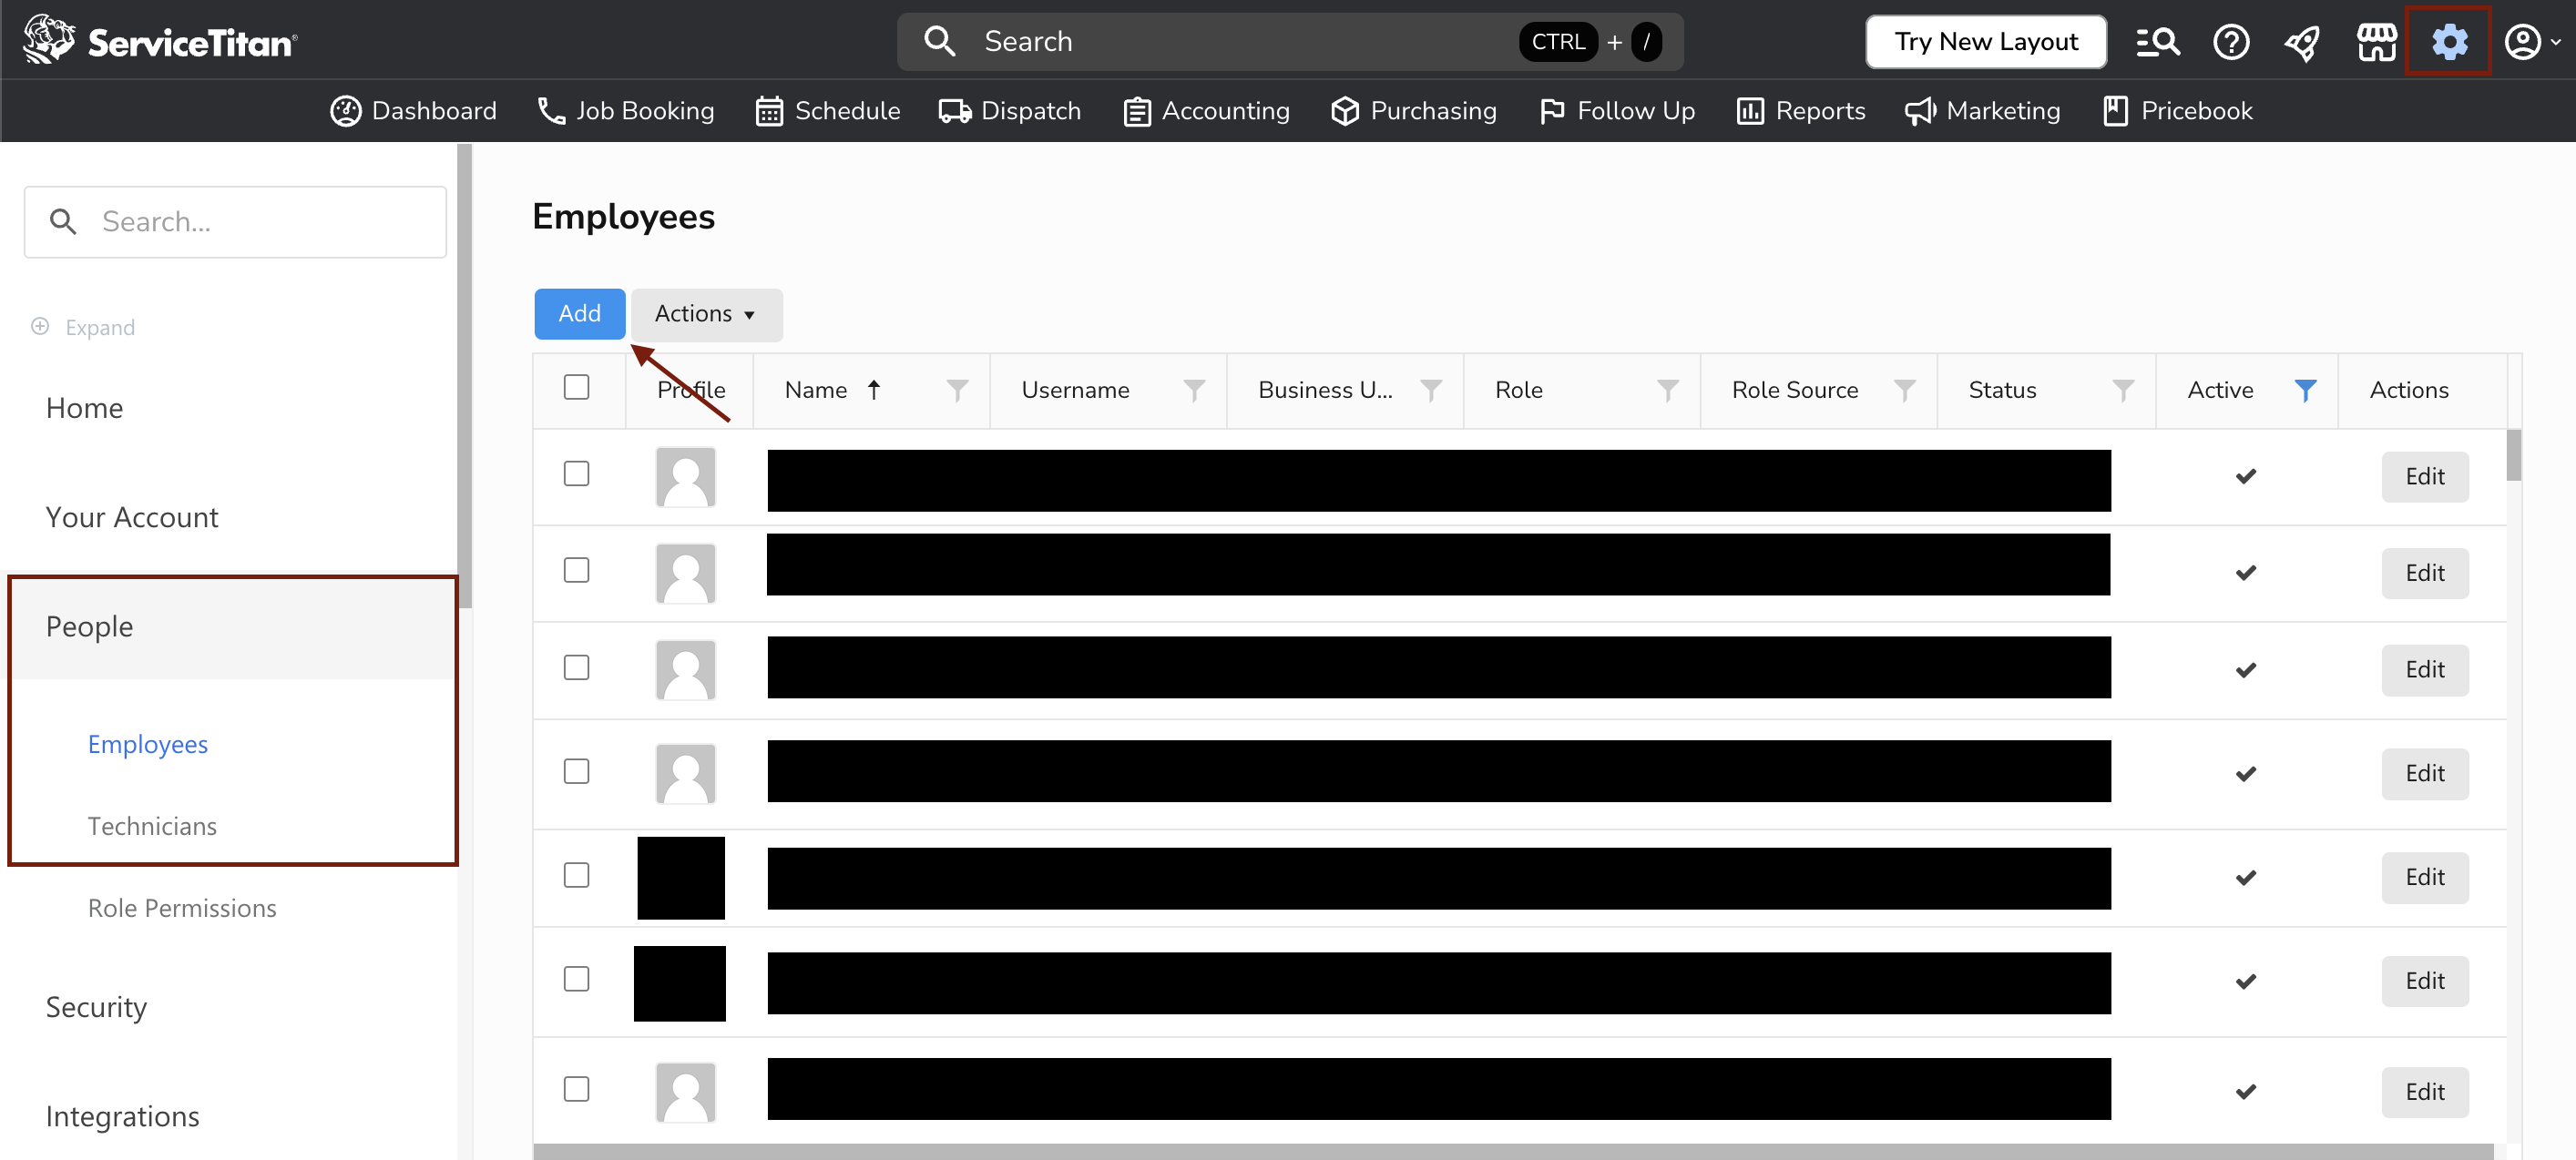This screenshot has width=2576, height=1160.
Task: Open the Dispatch menu item
Action: tap(1011, 111)
